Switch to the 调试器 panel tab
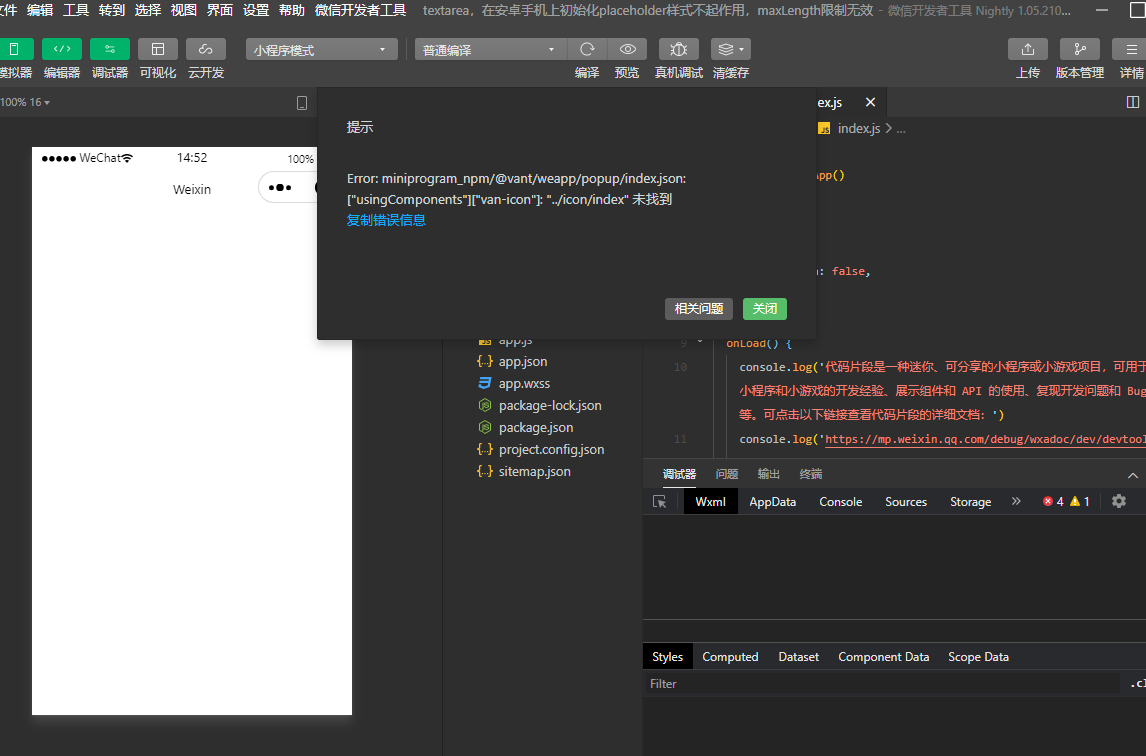This screenshot has width=1146, height=756. click(x=679, y=475)
